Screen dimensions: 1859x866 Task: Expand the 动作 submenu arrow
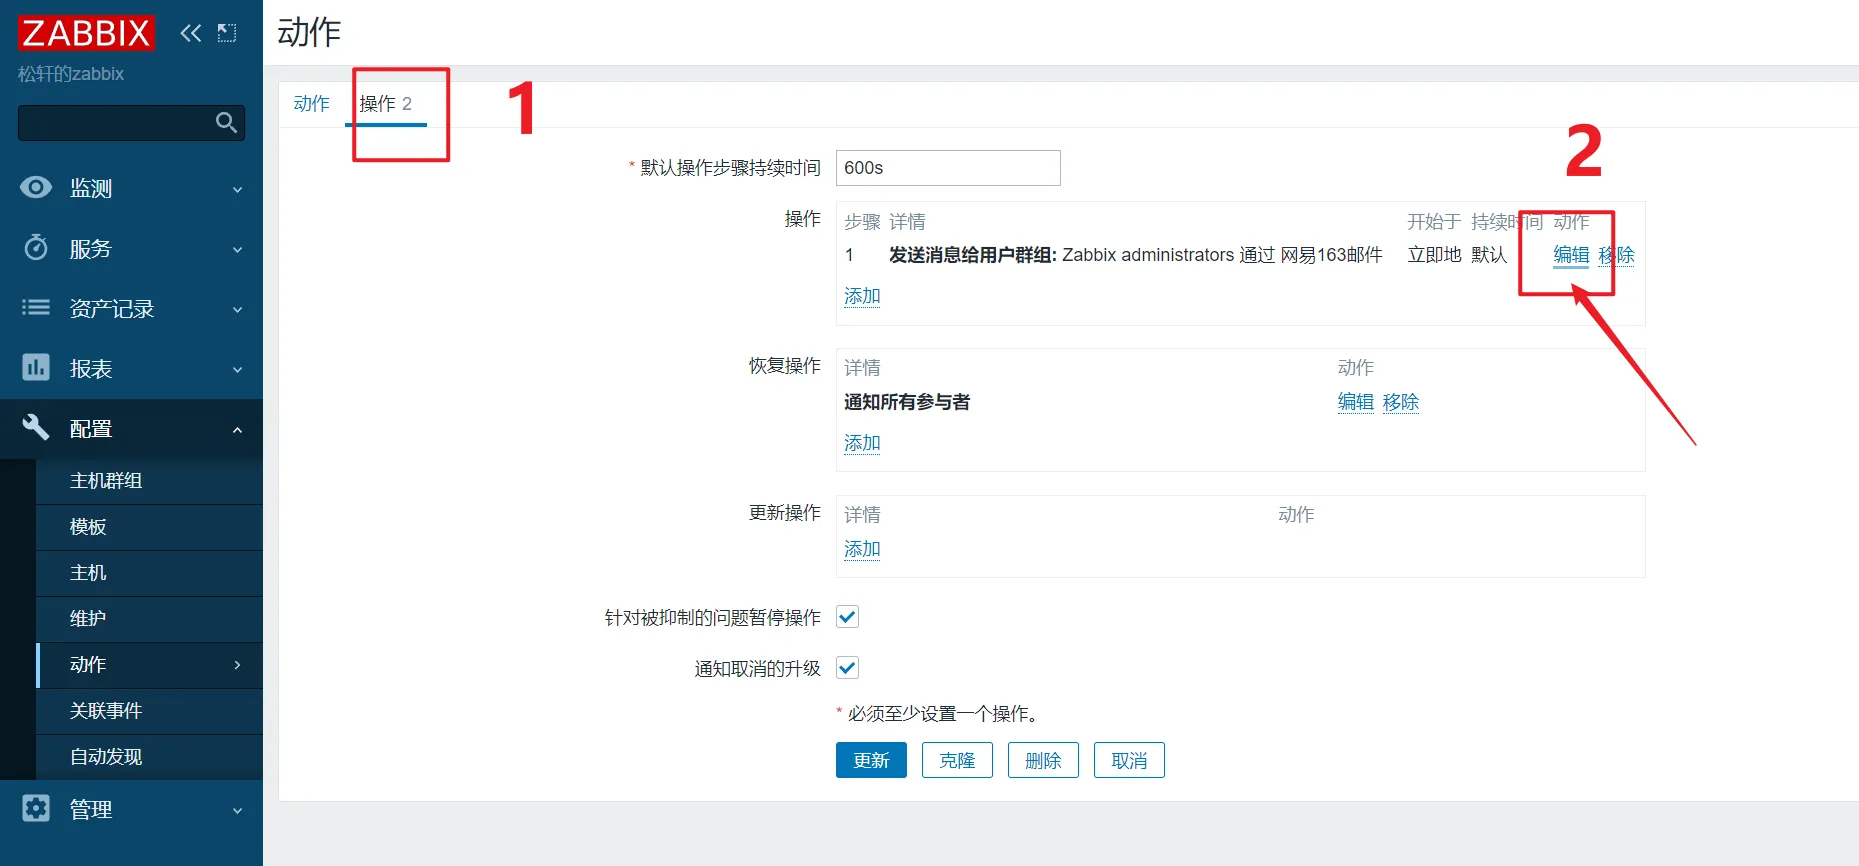[237, 665]
